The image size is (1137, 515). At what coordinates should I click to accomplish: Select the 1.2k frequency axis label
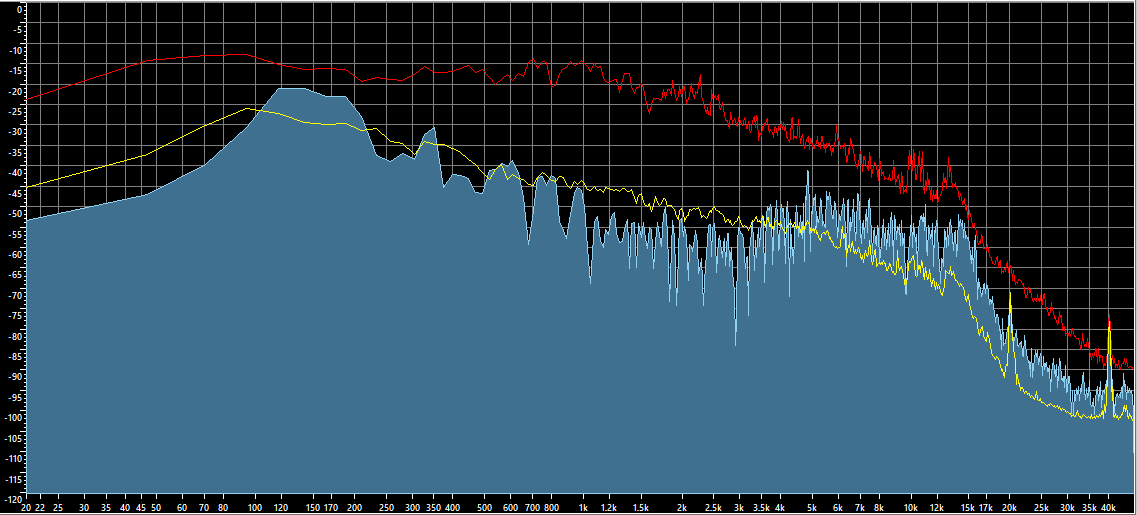coord(609,508)
